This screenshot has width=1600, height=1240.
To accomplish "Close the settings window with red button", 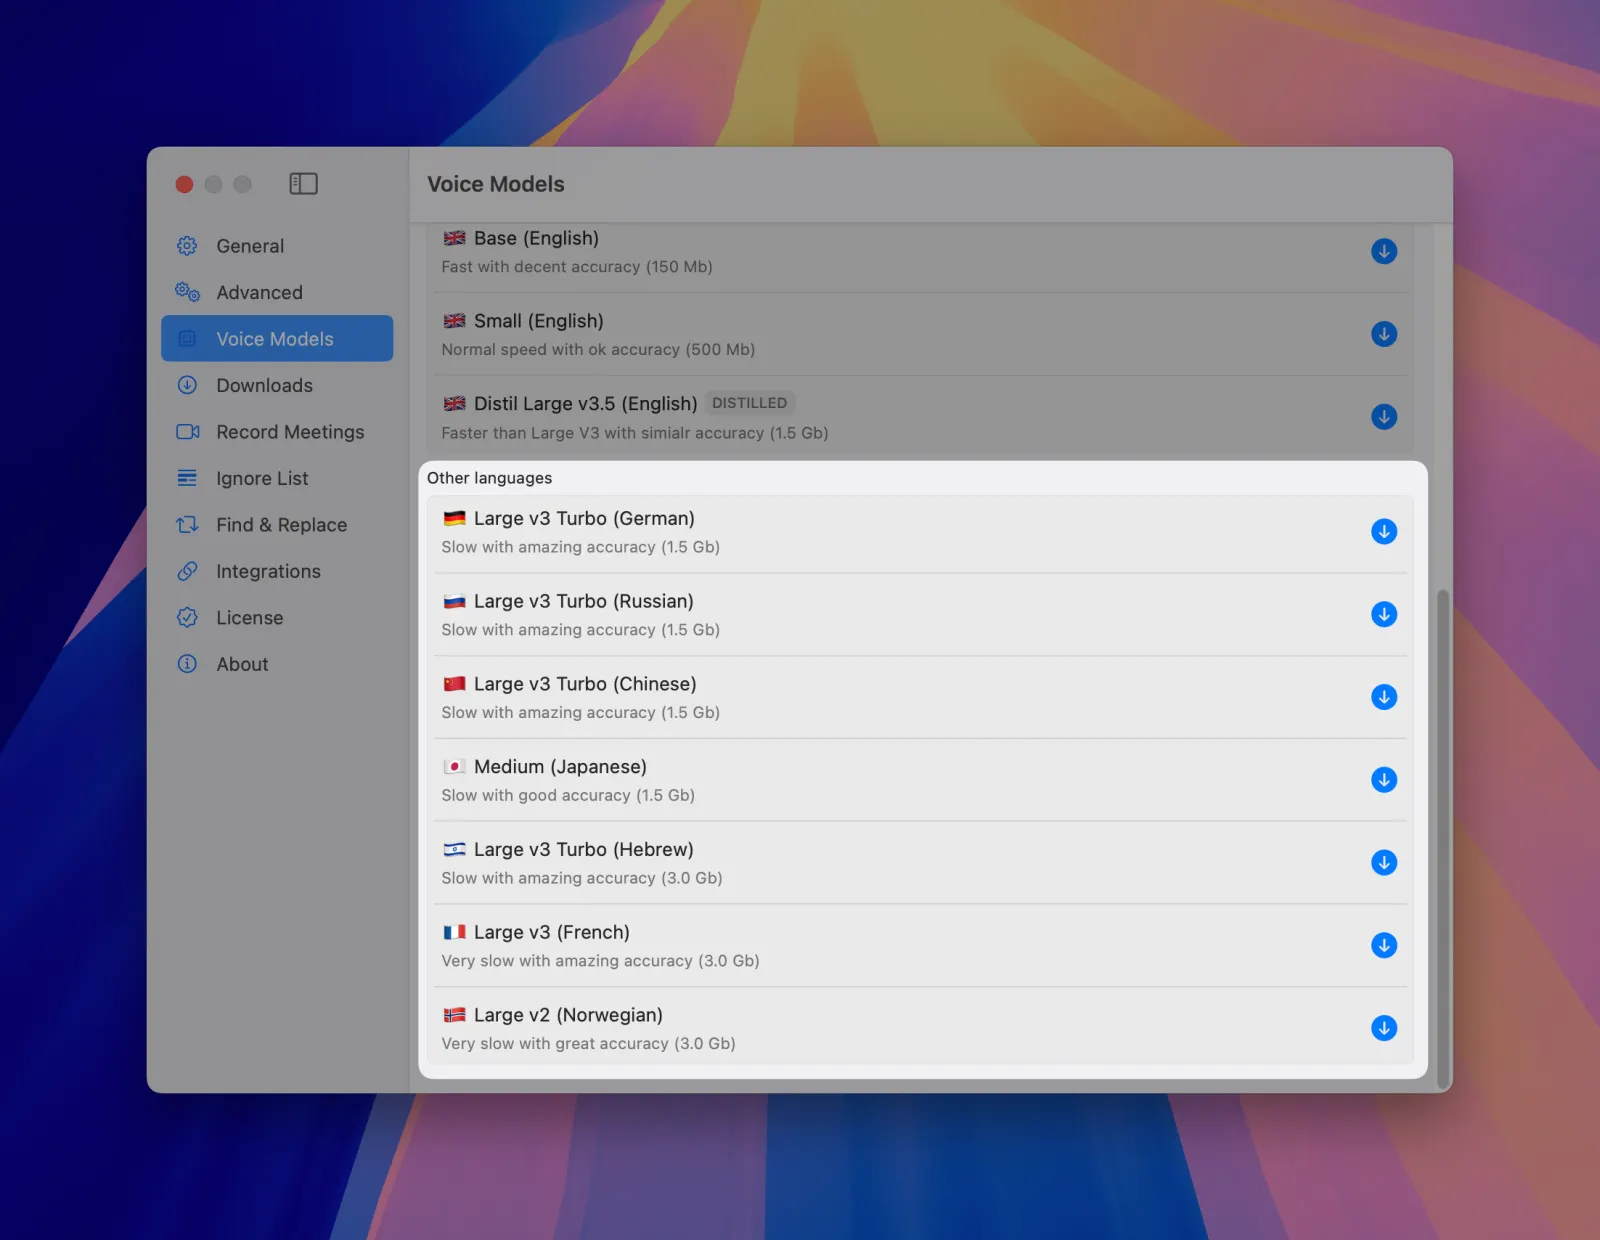I will 184,184.
